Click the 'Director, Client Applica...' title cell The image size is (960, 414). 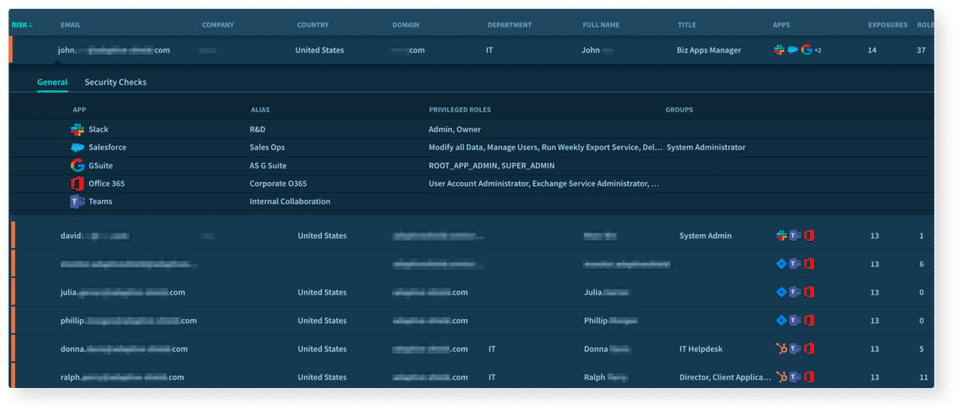pyautogui.click(x=725, y=377)
